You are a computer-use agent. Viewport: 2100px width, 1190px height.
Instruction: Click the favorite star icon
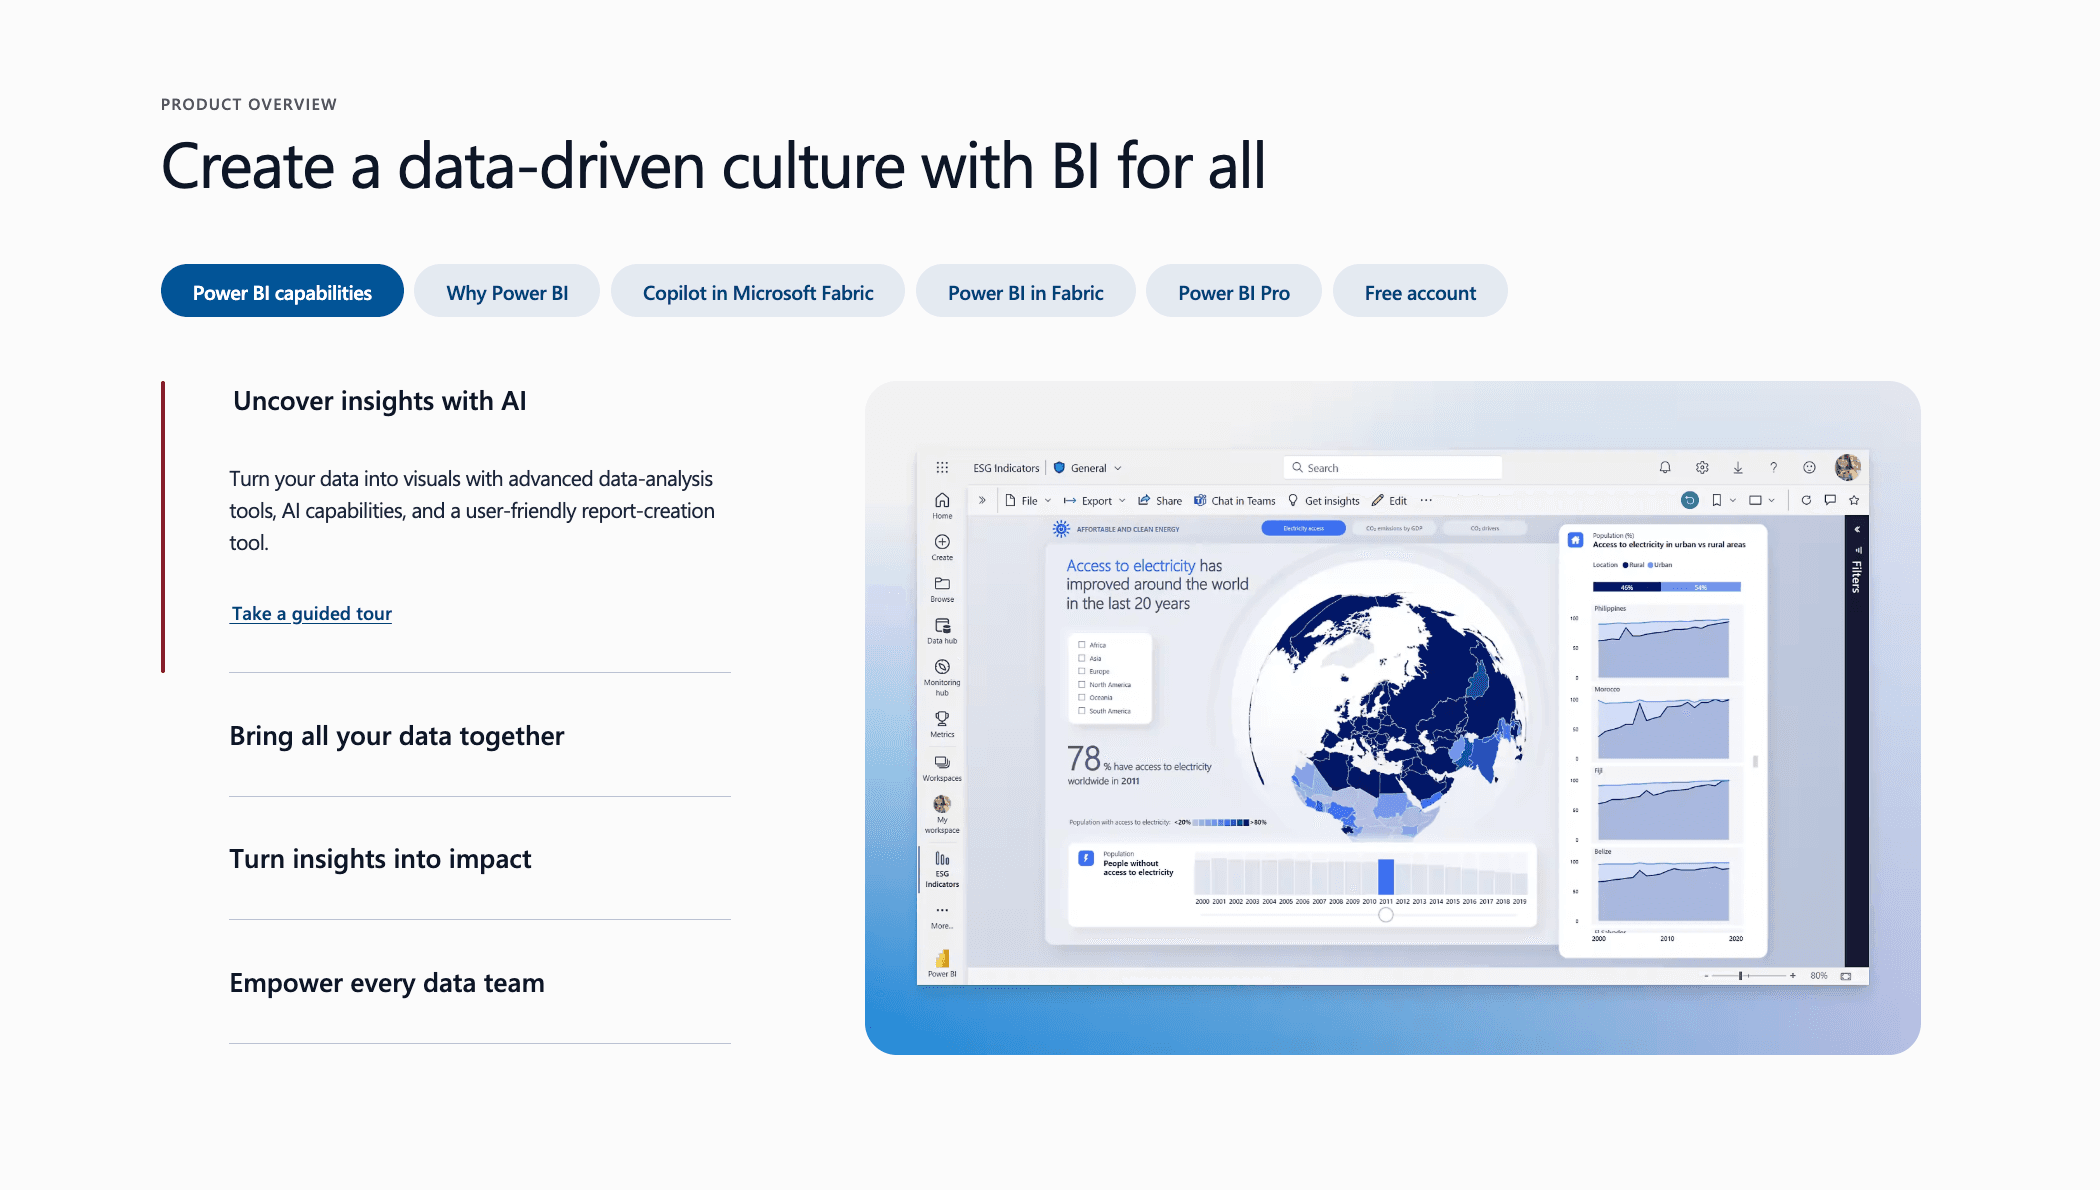point(1854,501)
